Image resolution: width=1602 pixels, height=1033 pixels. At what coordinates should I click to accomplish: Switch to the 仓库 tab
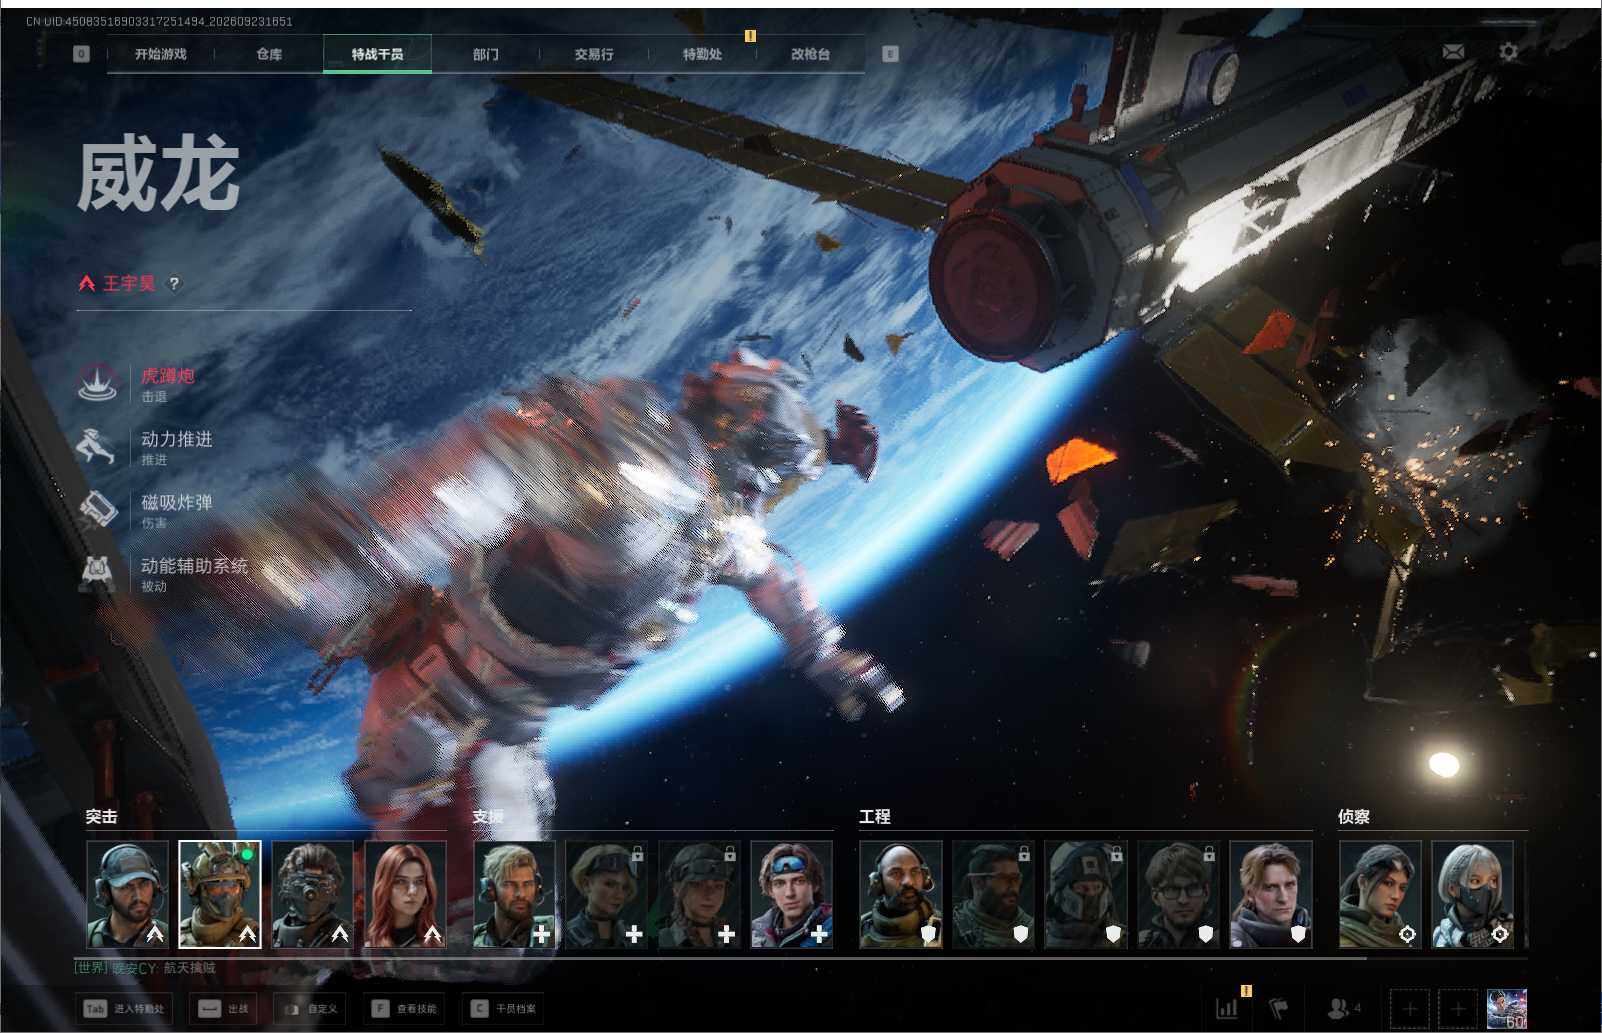269,54
